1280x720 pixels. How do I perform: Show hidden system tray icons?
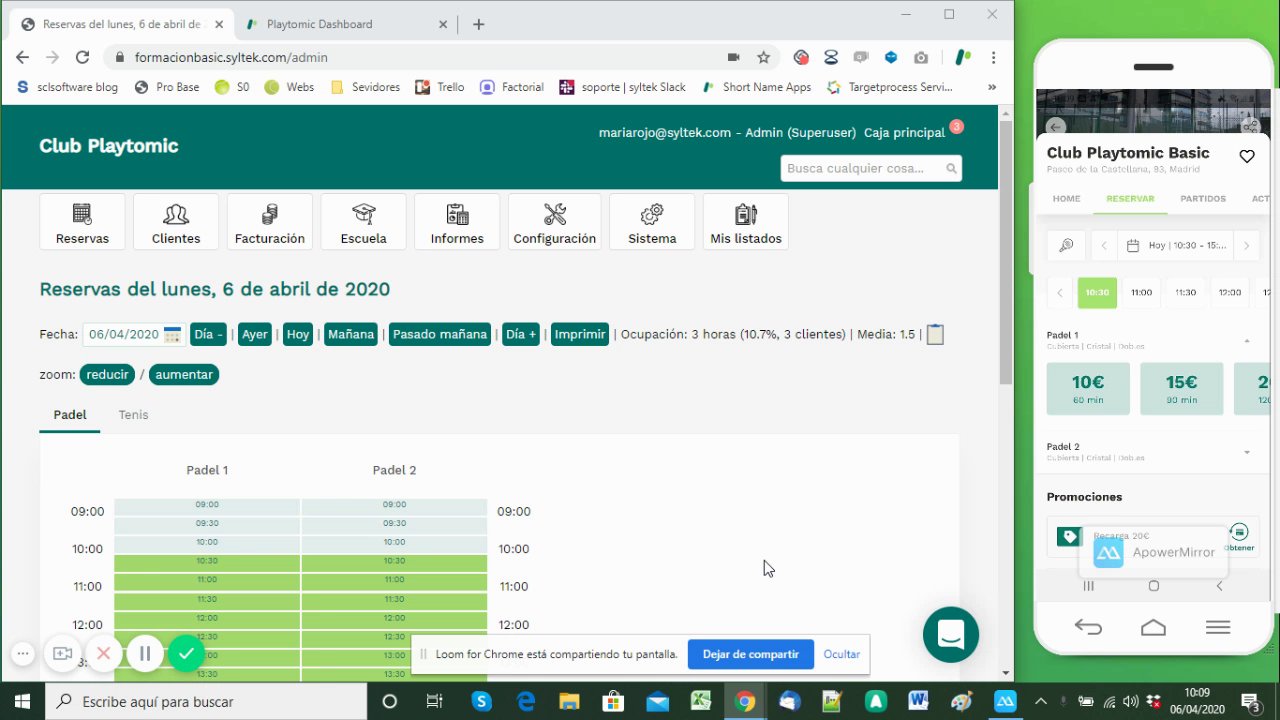(x=1041, y=701)
